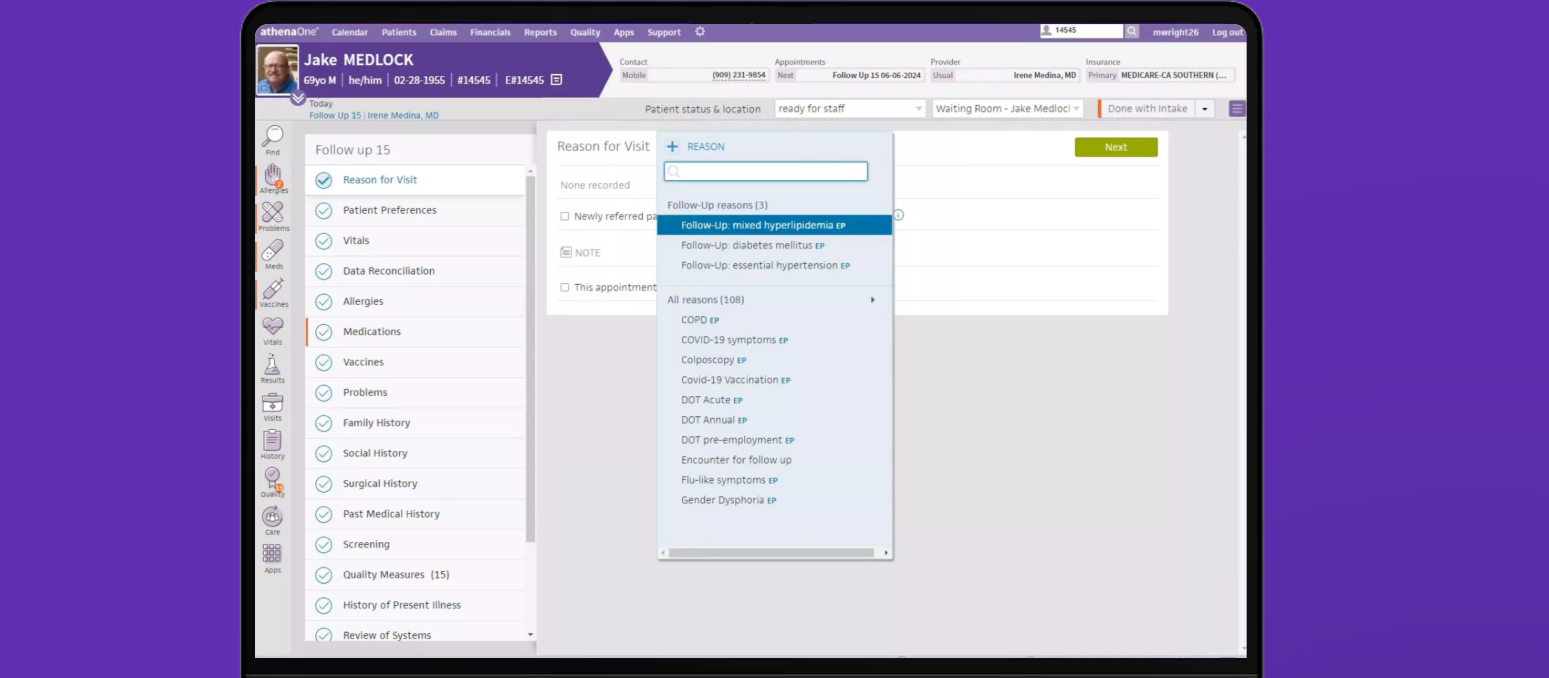Open the Financials menu
Viewport: 1549px width, 678px height.
pos(490,32)
